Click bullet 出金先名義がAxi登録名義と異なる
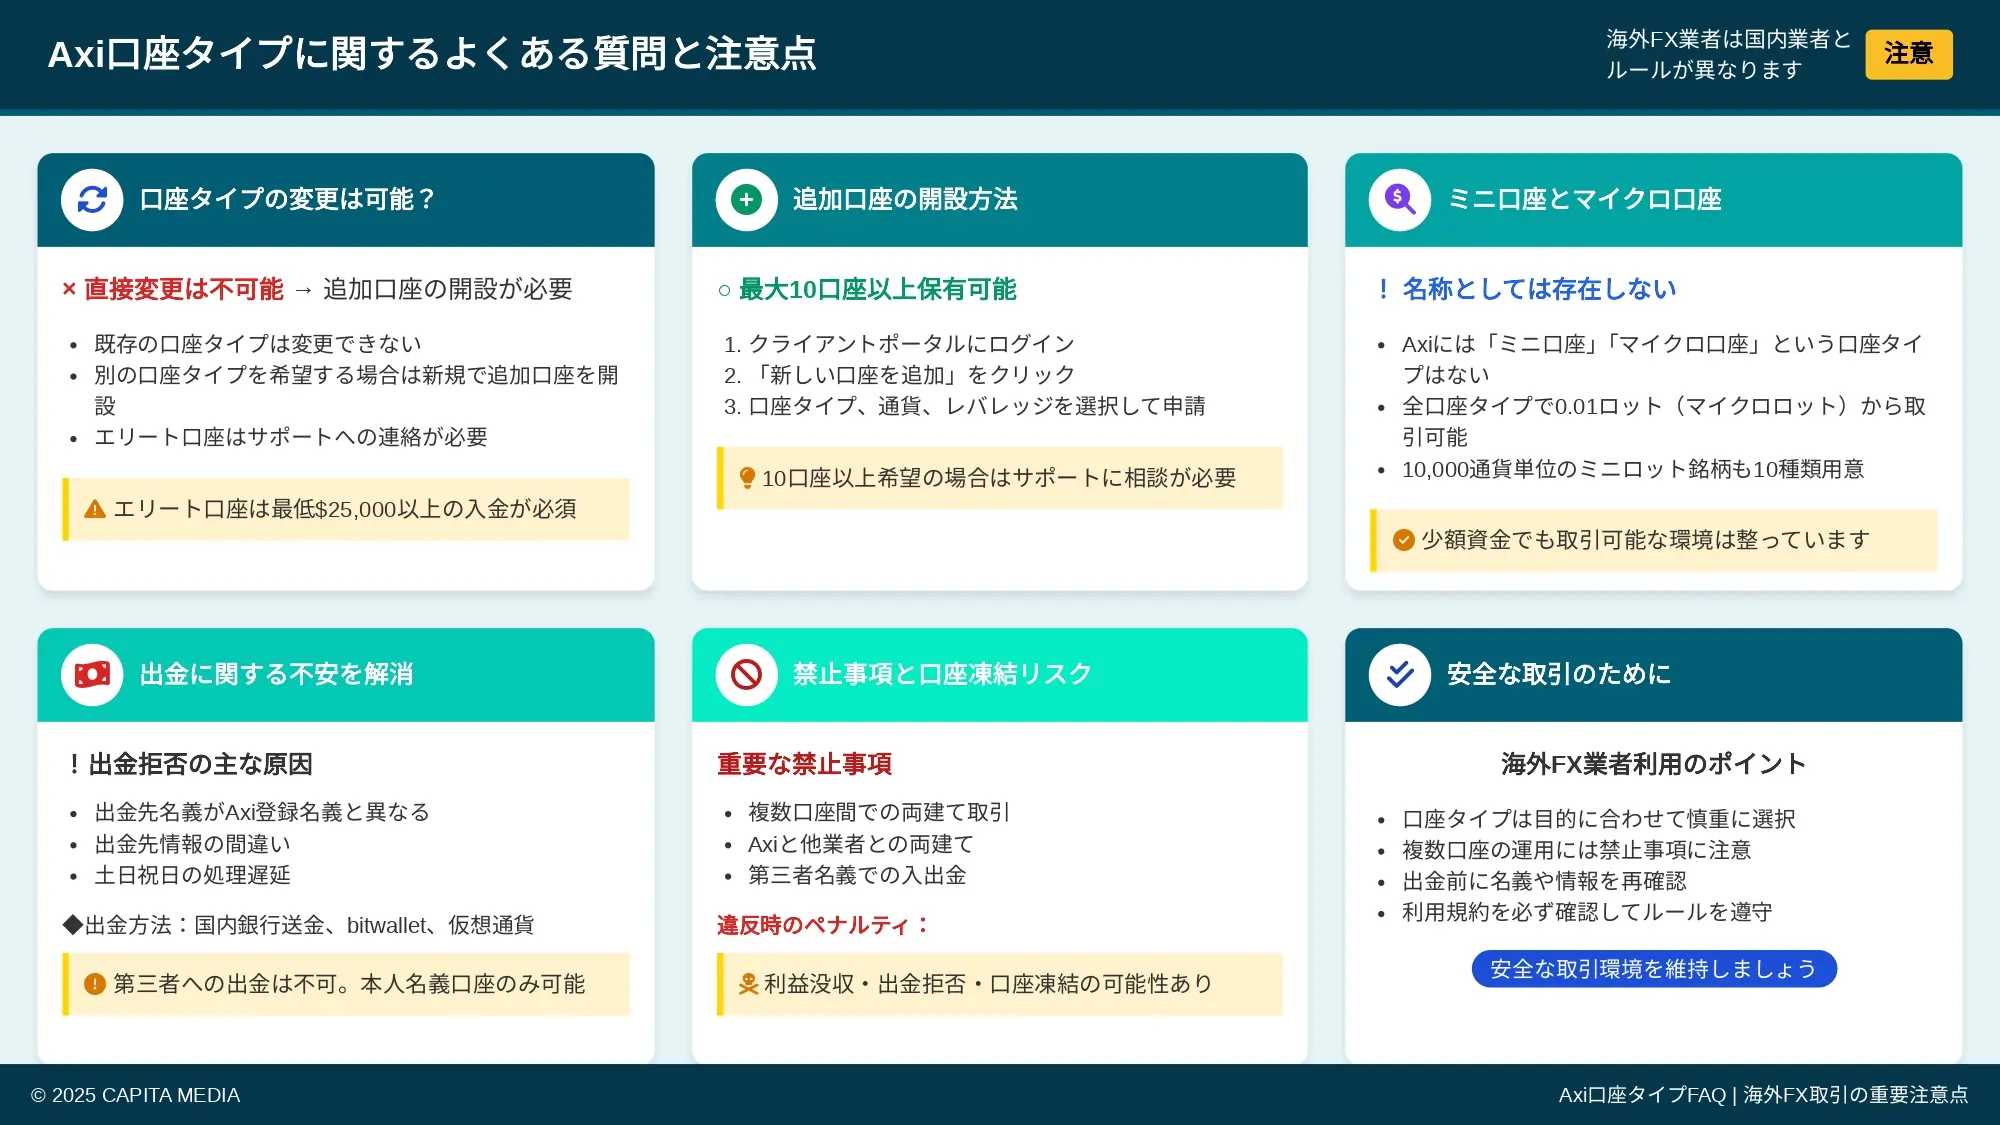Viewport: 2000px width, 1125px height. [262, 812]
